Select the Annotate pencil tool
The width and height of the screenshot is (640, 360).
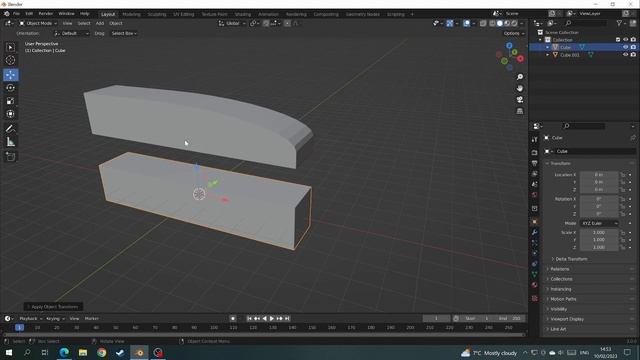pos(11,129)
